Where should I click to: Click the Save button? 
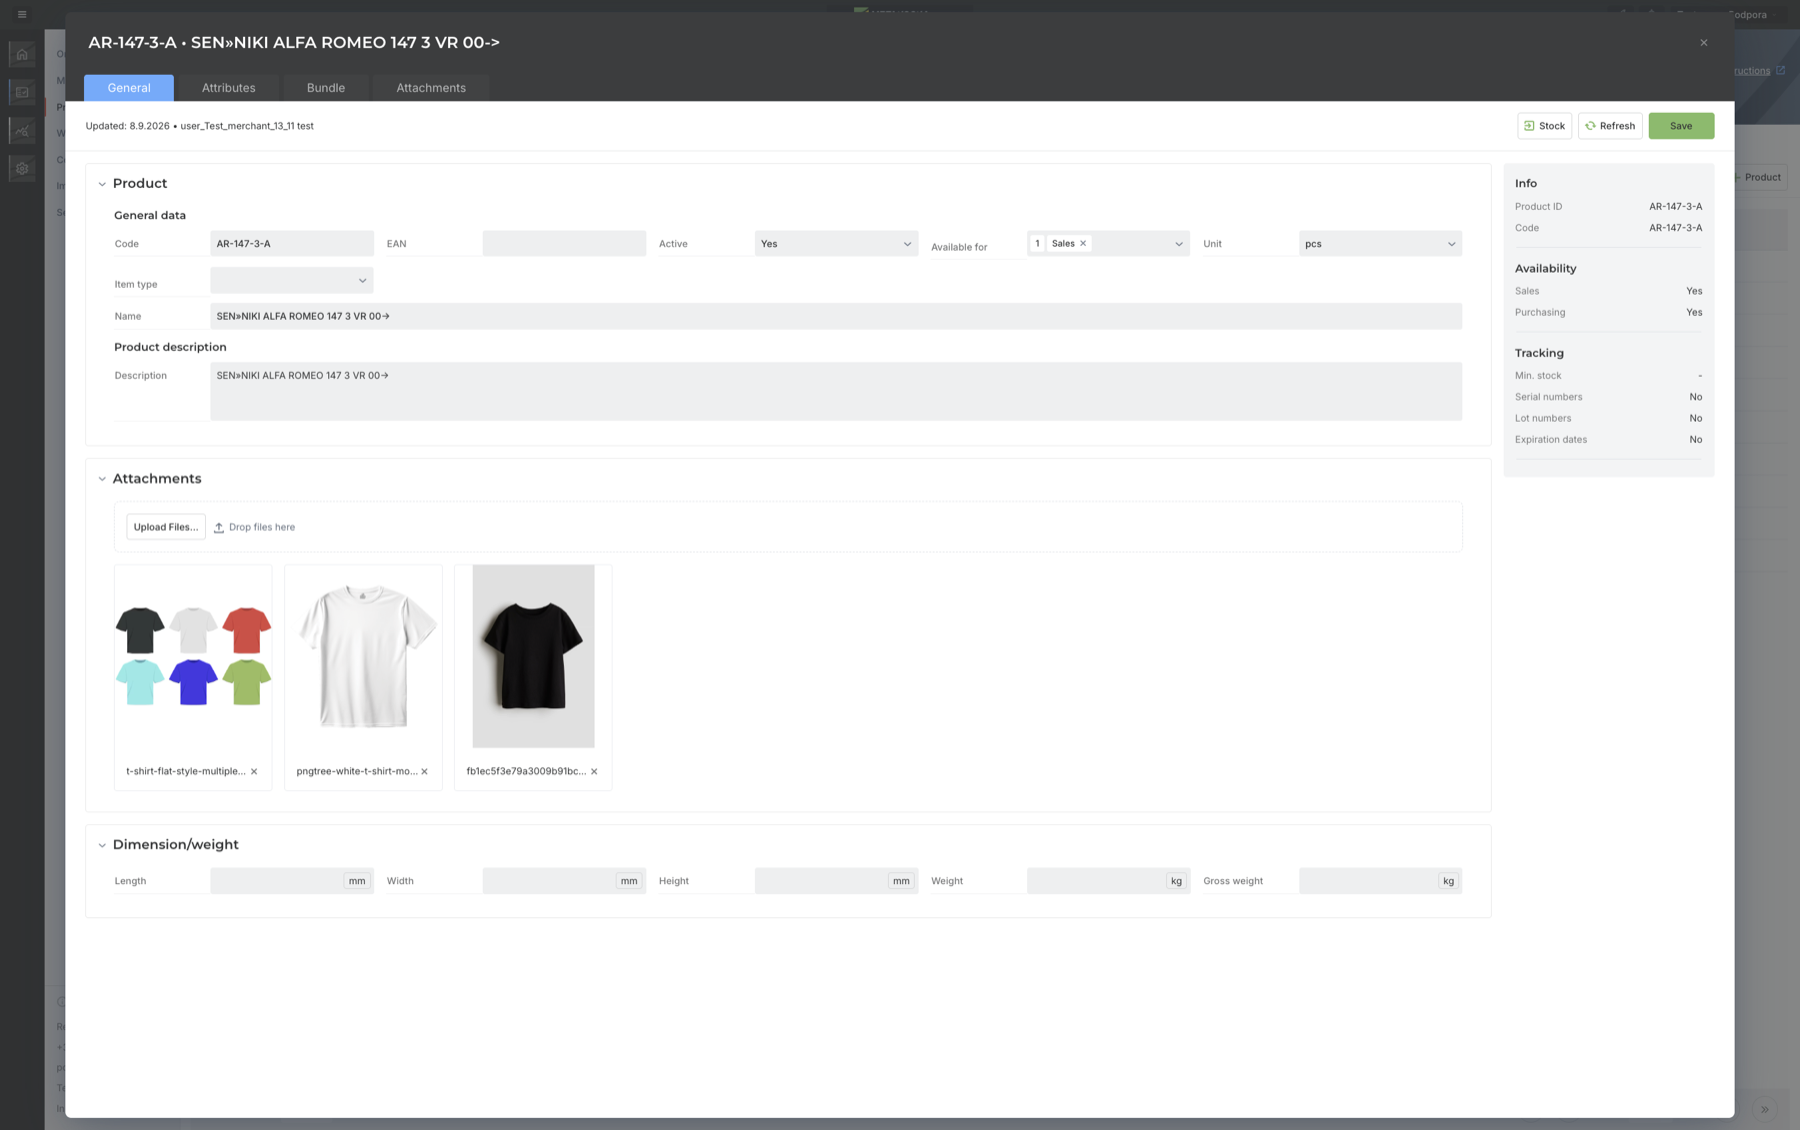[1681, 126]
